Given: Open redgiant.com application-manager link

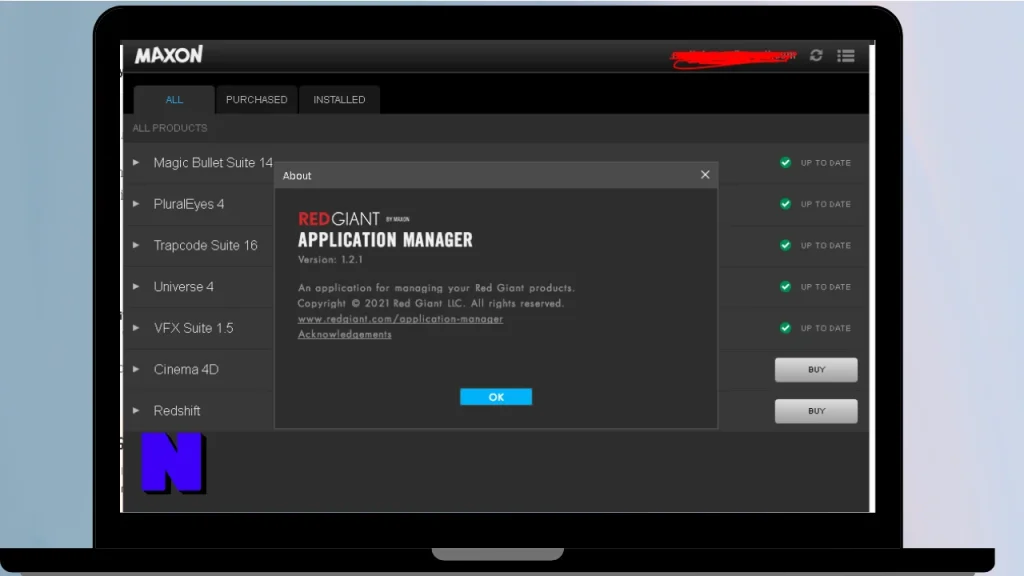Looking at the screenshot, I should [400, 319].
